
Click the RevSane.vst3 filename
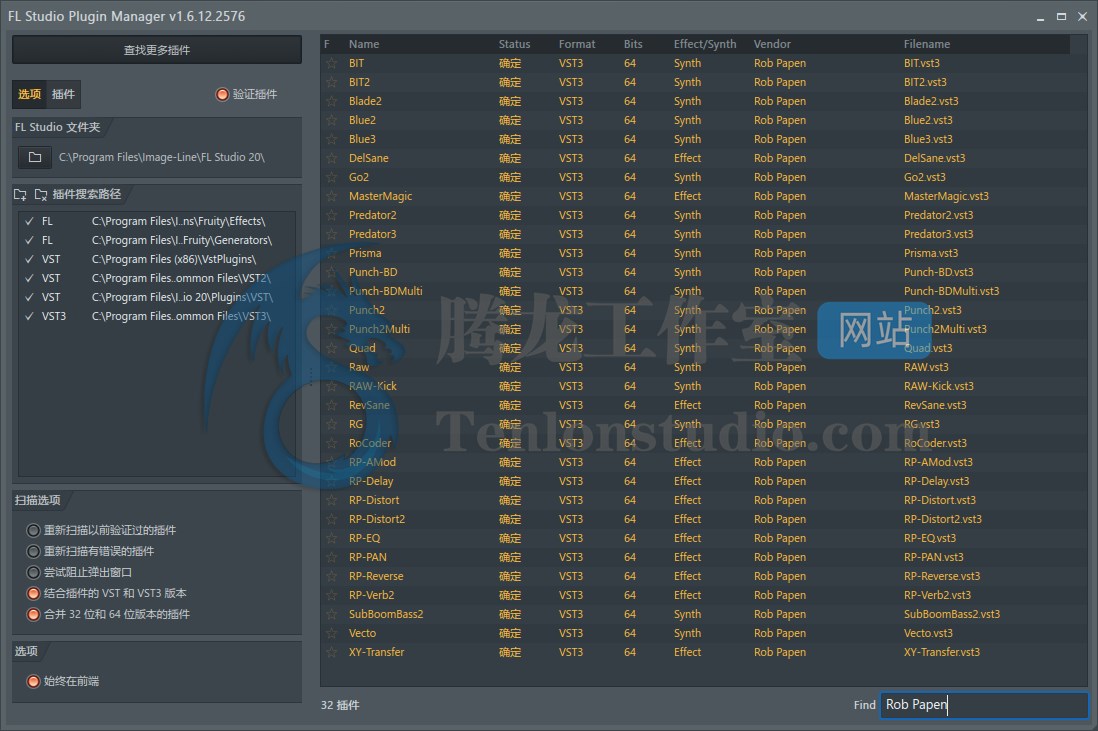point(935,405)
